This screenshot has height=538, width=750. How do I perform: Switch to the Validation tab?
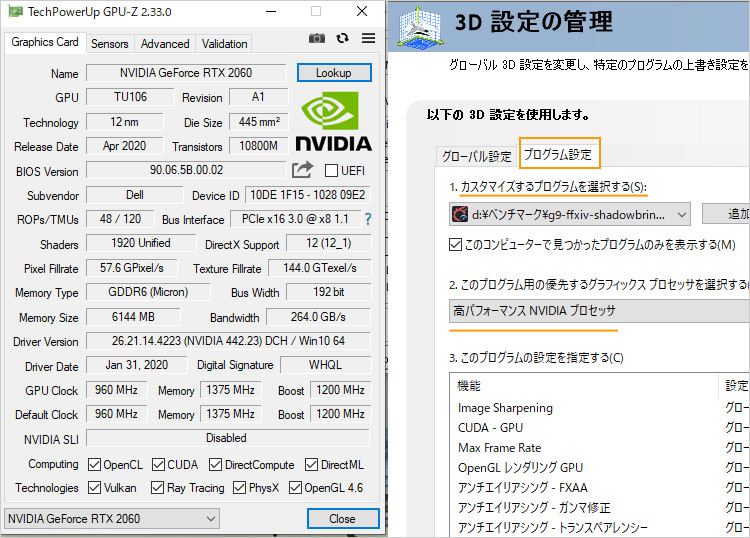[x=224, y=44]
